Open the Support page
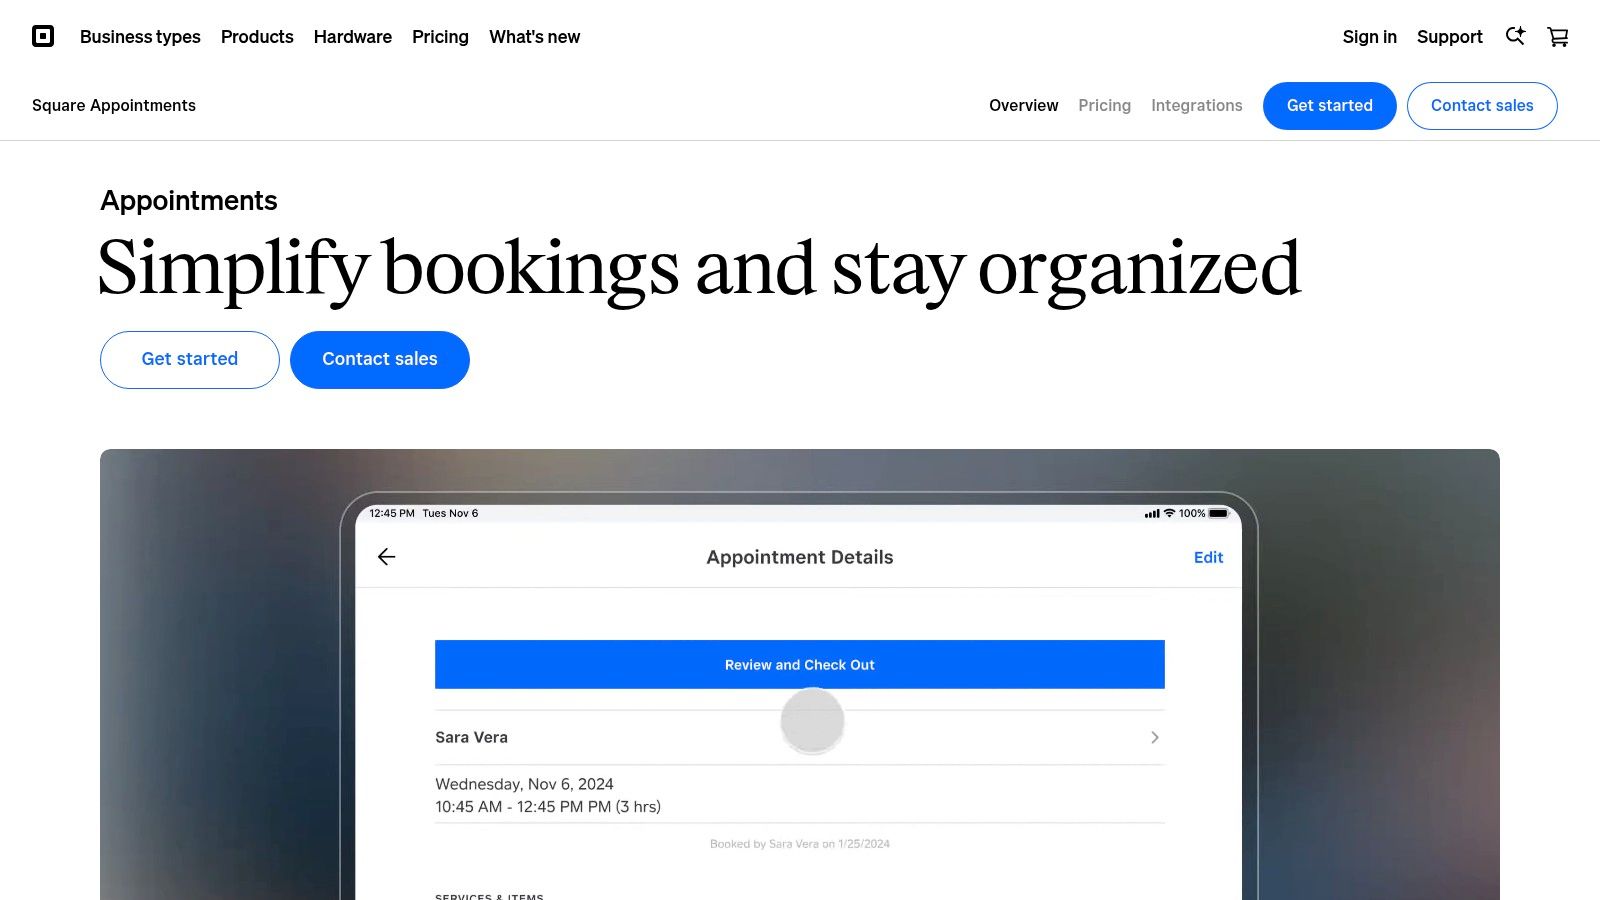Image resolution: width=1600 pixels, height=900 pixels. click(x=1449, y=37)
